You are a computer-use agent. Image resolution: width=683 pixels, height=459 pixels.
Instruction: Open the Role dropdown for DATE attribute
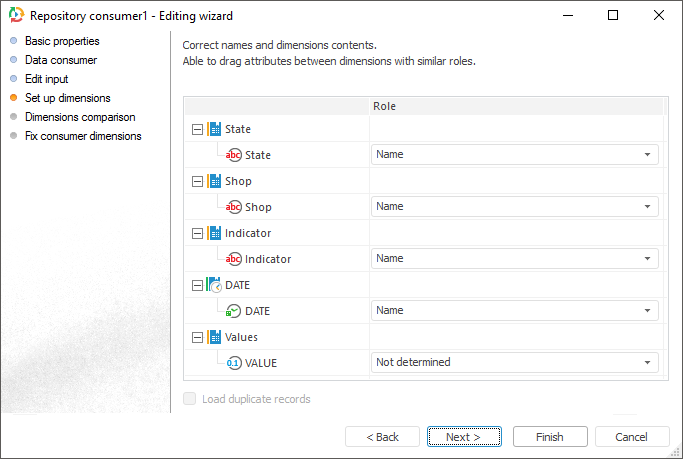647,311
